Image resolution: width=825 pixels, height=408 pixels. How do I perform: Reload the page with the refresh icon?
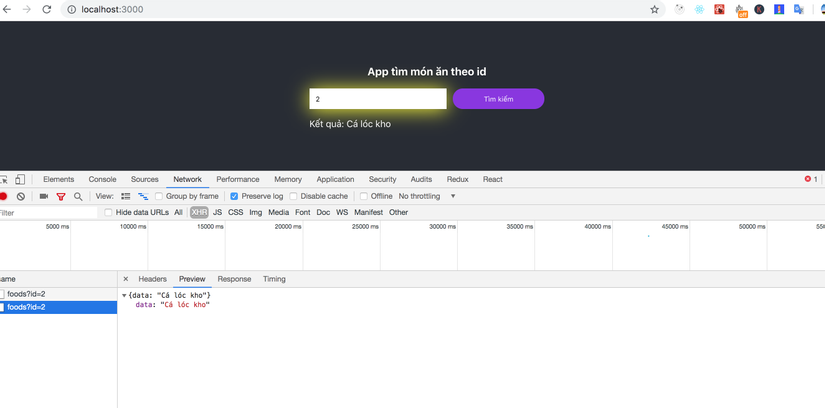click(46, 9)
